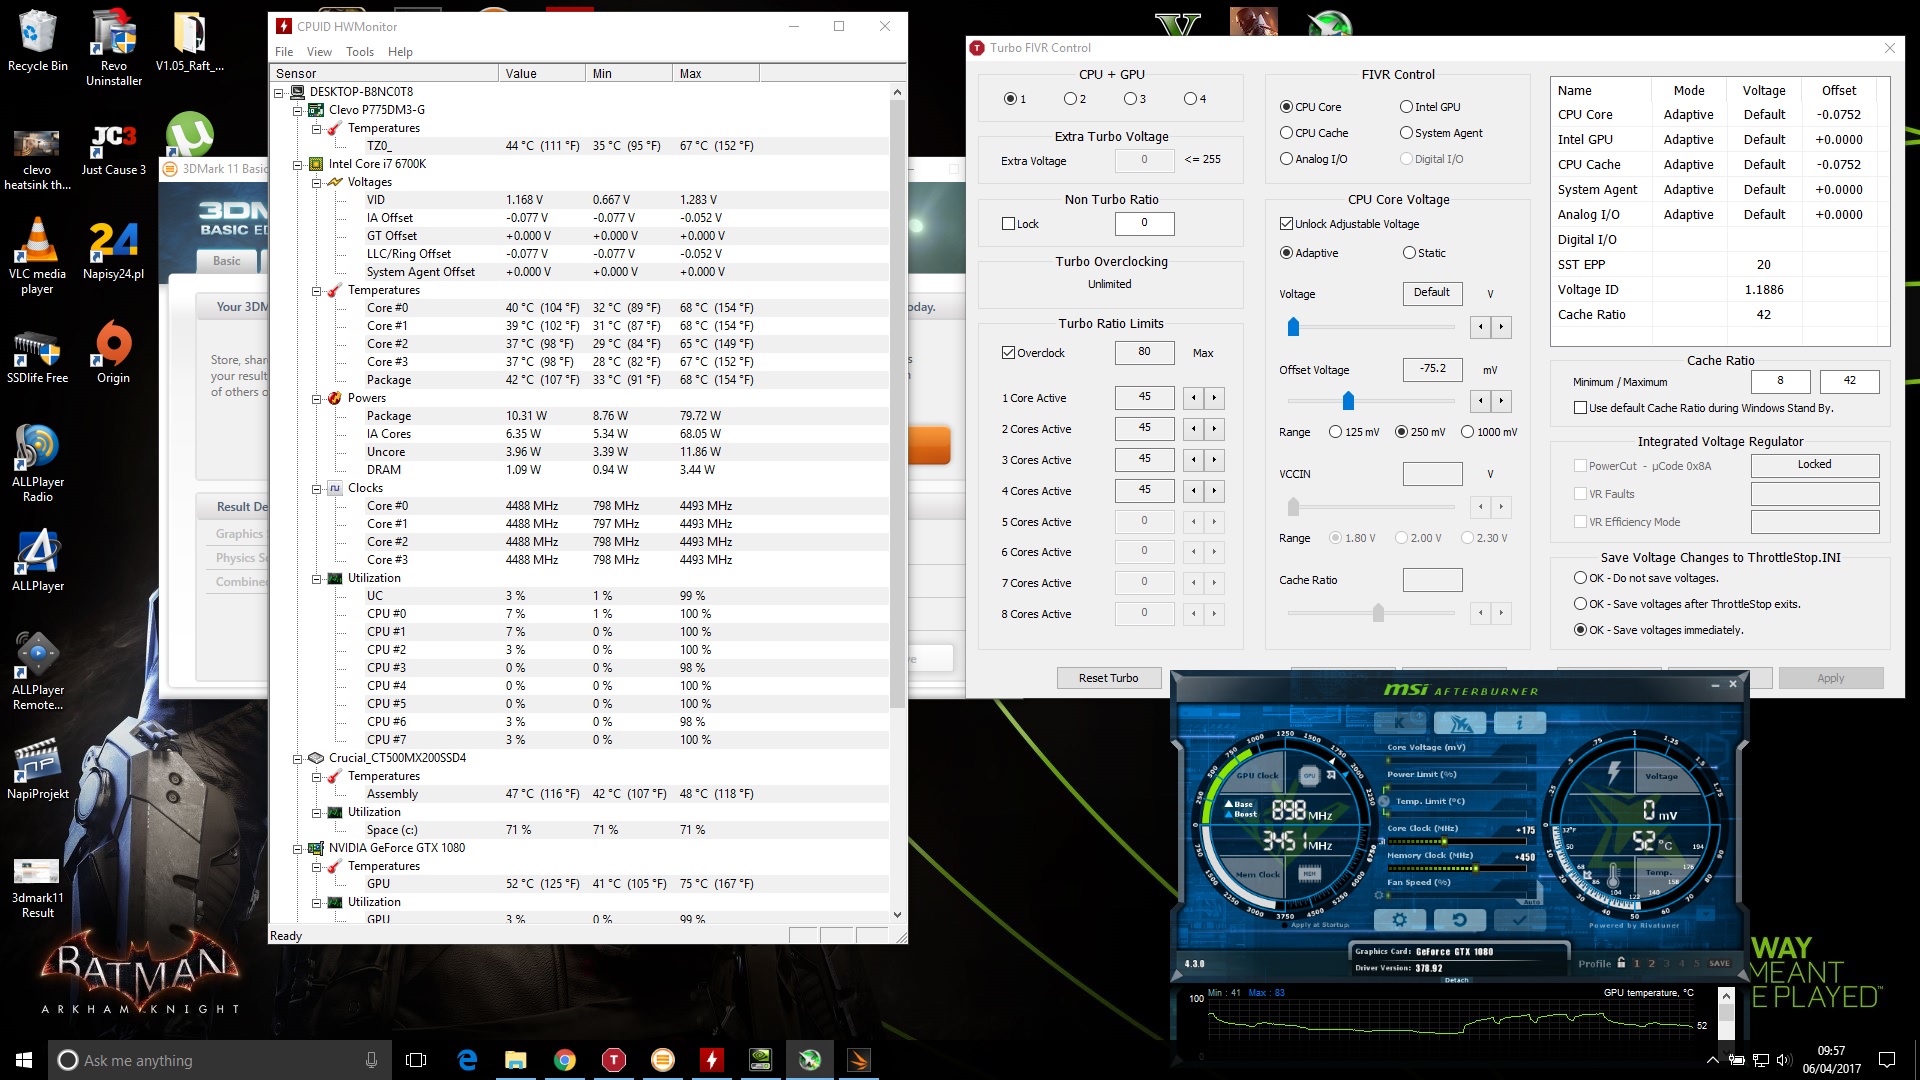The image size is (1920, 1080).
Task: Open ALLPlayer Radio desktop icon
Action: click(x=38, y=463)
